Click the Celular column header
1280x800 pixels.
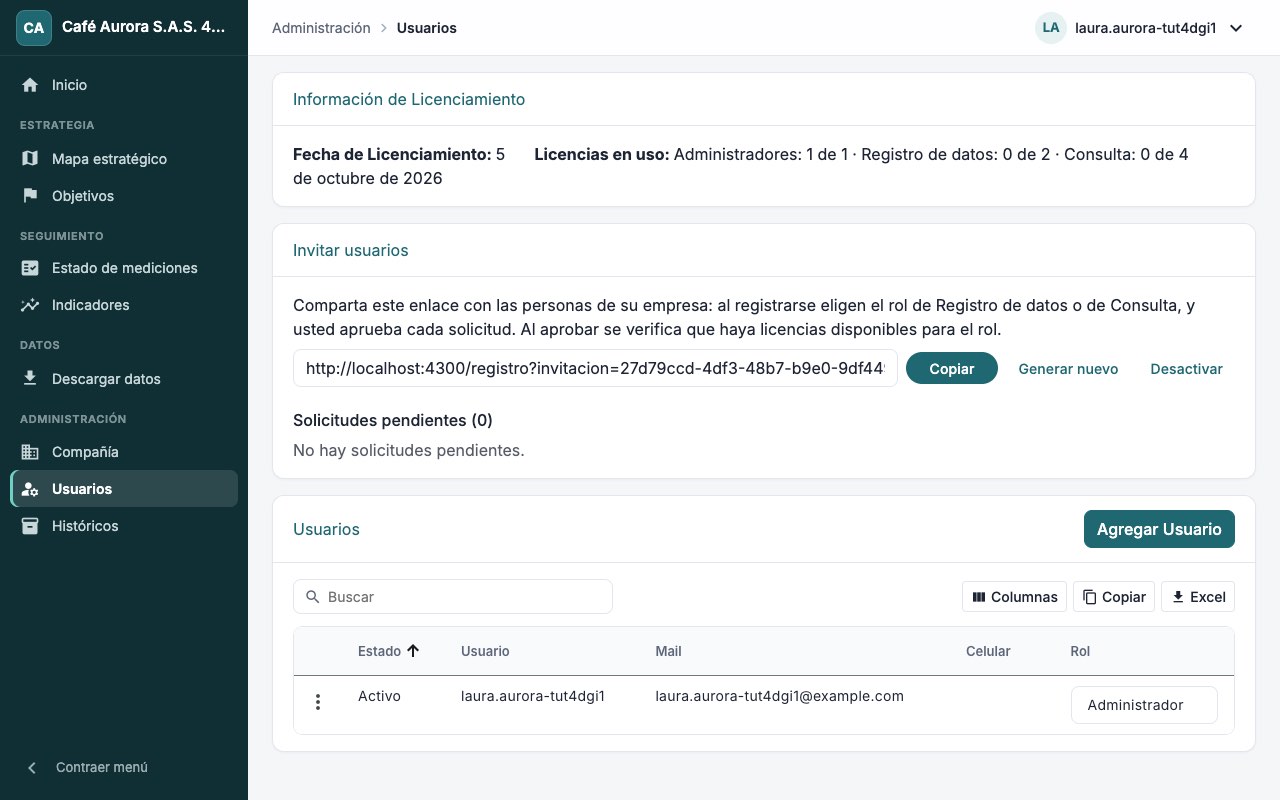[x=988, y=651]
